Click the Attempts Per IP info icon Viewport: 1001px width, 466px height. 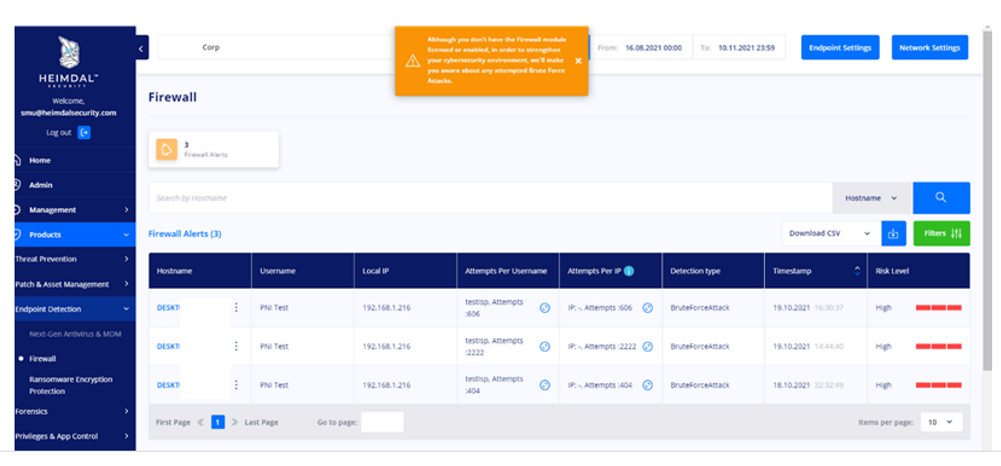(629, 271)
